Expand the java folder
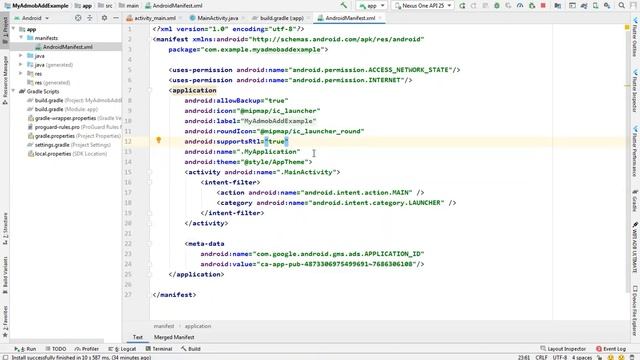Screen dimensions: 640x360 (21, 56)
